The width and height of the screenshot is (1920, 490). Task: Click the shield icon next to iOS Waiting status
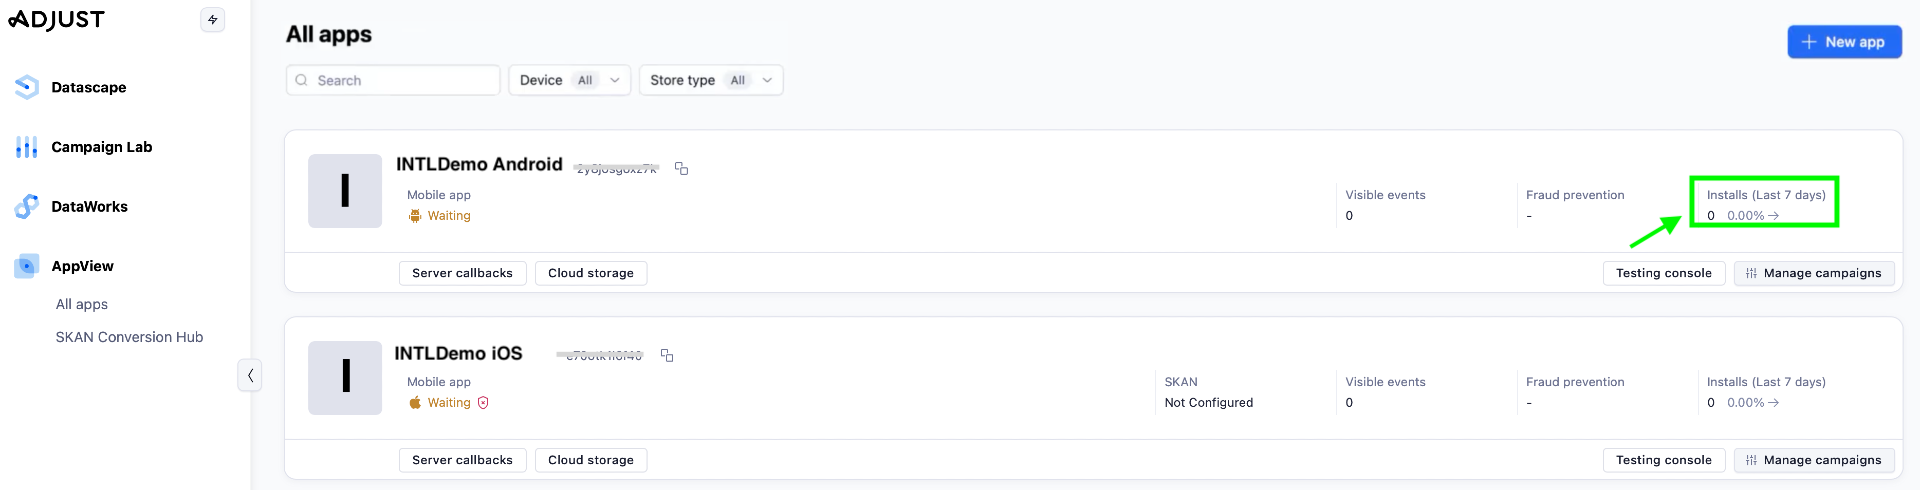(483, 403)
